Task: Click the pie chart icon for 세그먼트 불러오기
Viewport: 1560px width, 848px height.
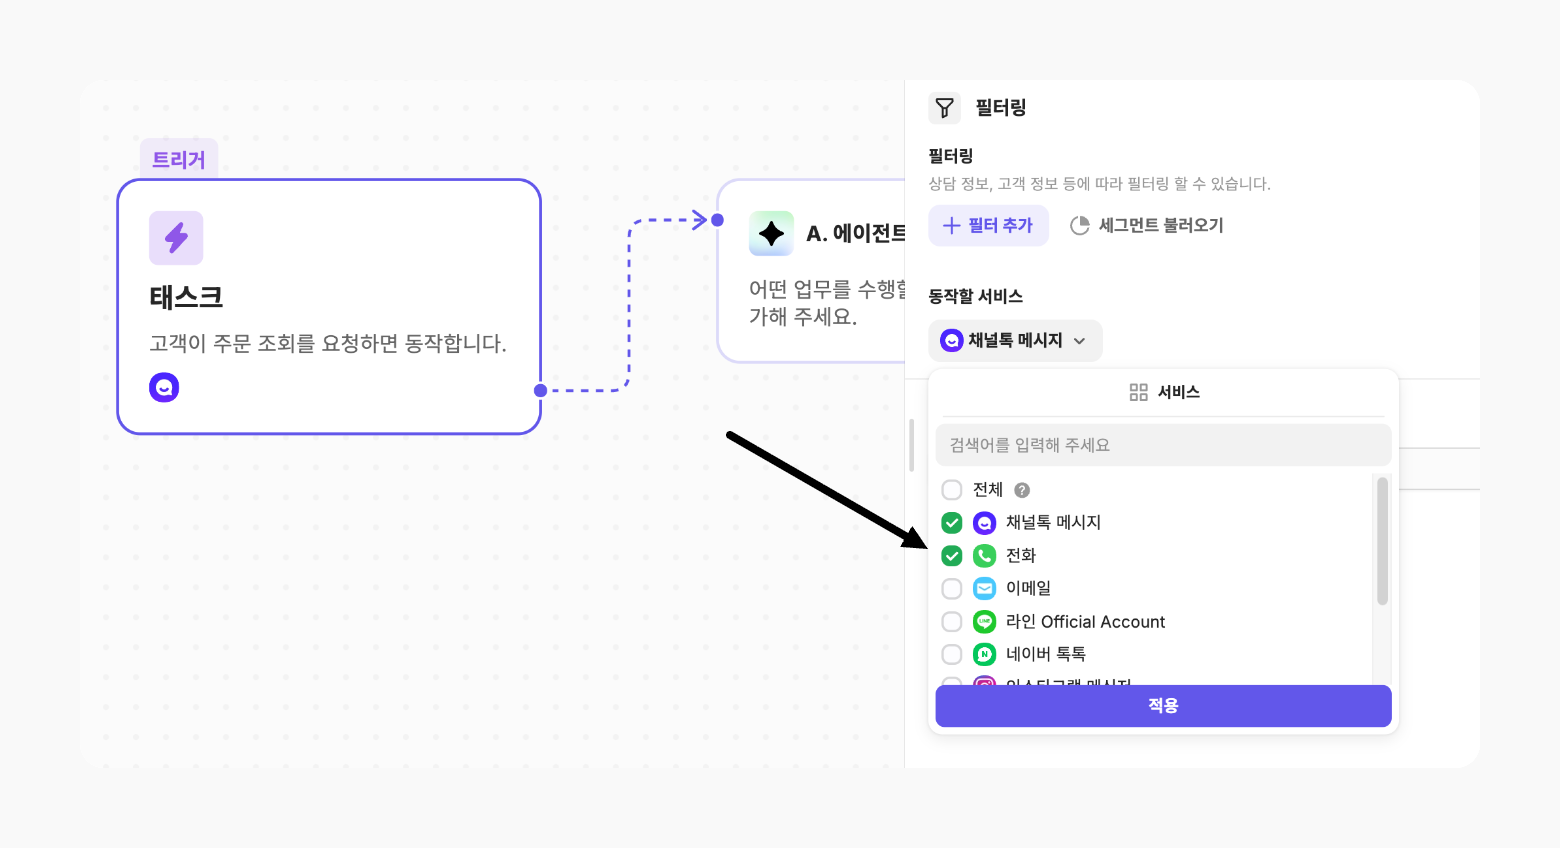Action: [1080, 226]
